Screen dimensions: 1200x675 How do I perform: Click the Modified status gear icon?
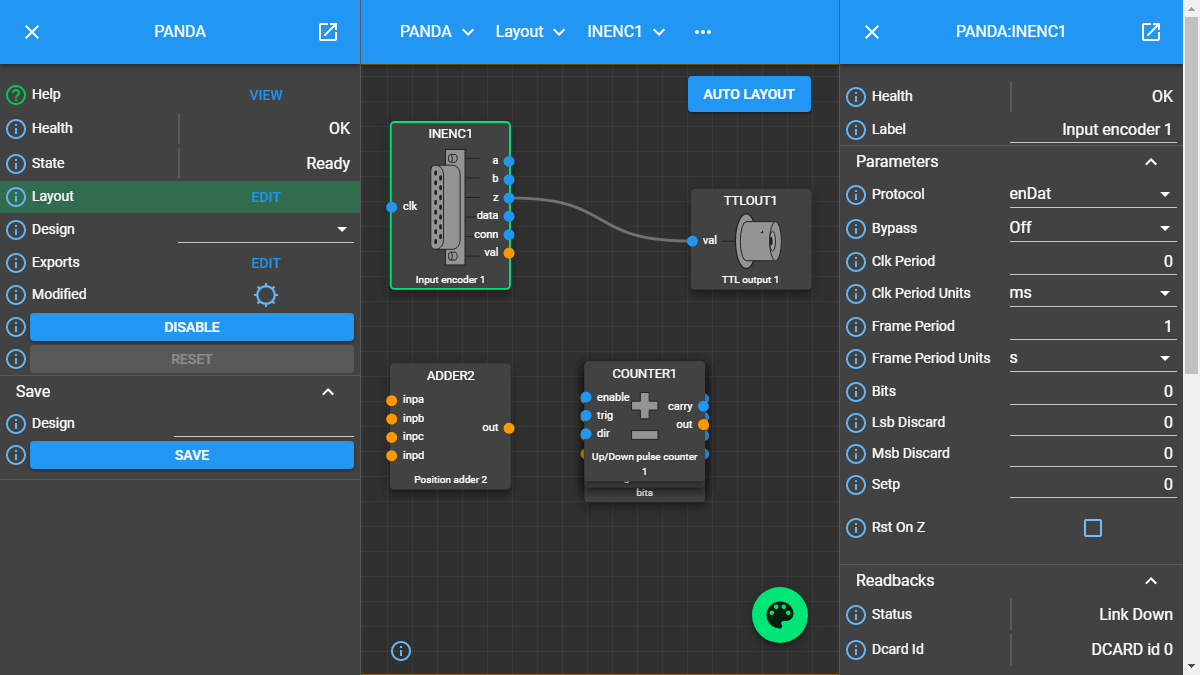266,295
